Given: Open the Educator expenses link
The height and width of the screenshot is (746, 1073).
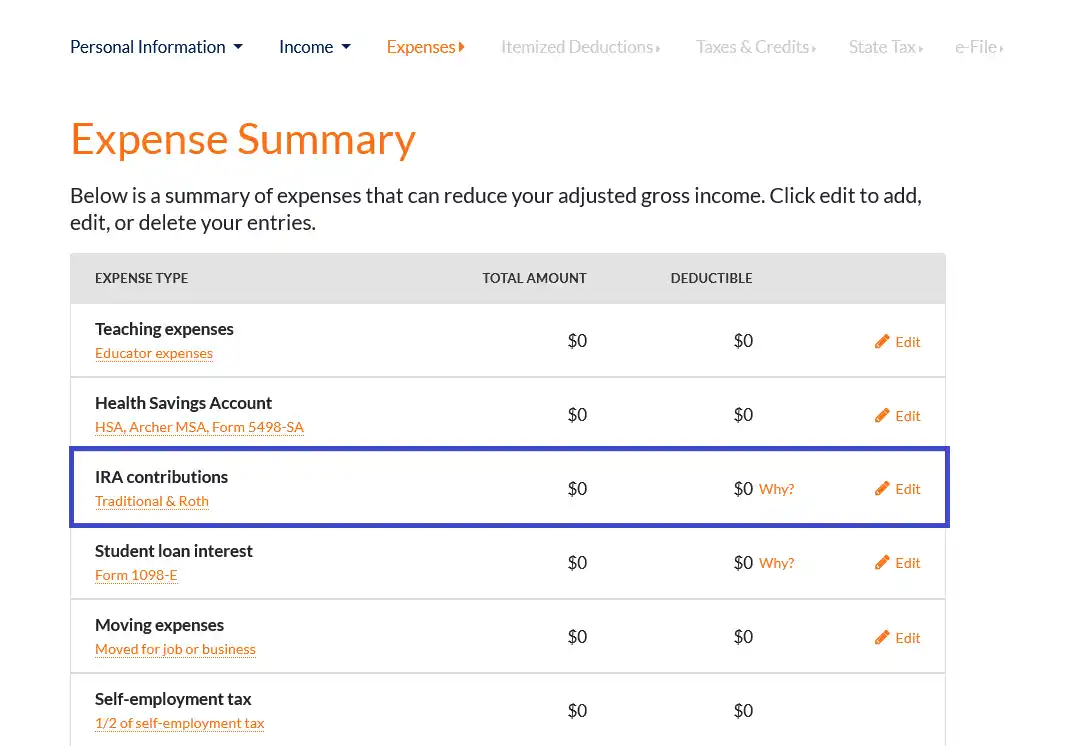Looking at the screenshot, I should (x=154, y=353).
